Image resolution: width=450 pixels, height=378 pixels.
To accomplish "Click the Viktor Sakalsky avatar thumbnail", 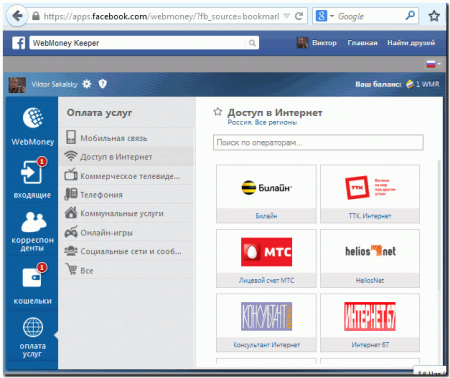I will (x=17, y=85).
